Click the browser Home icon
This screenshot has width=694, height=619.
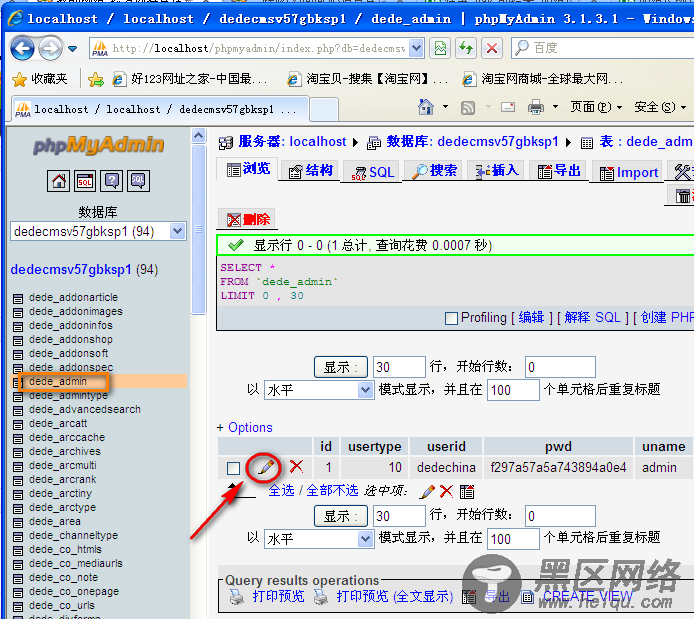pos(426,107)
